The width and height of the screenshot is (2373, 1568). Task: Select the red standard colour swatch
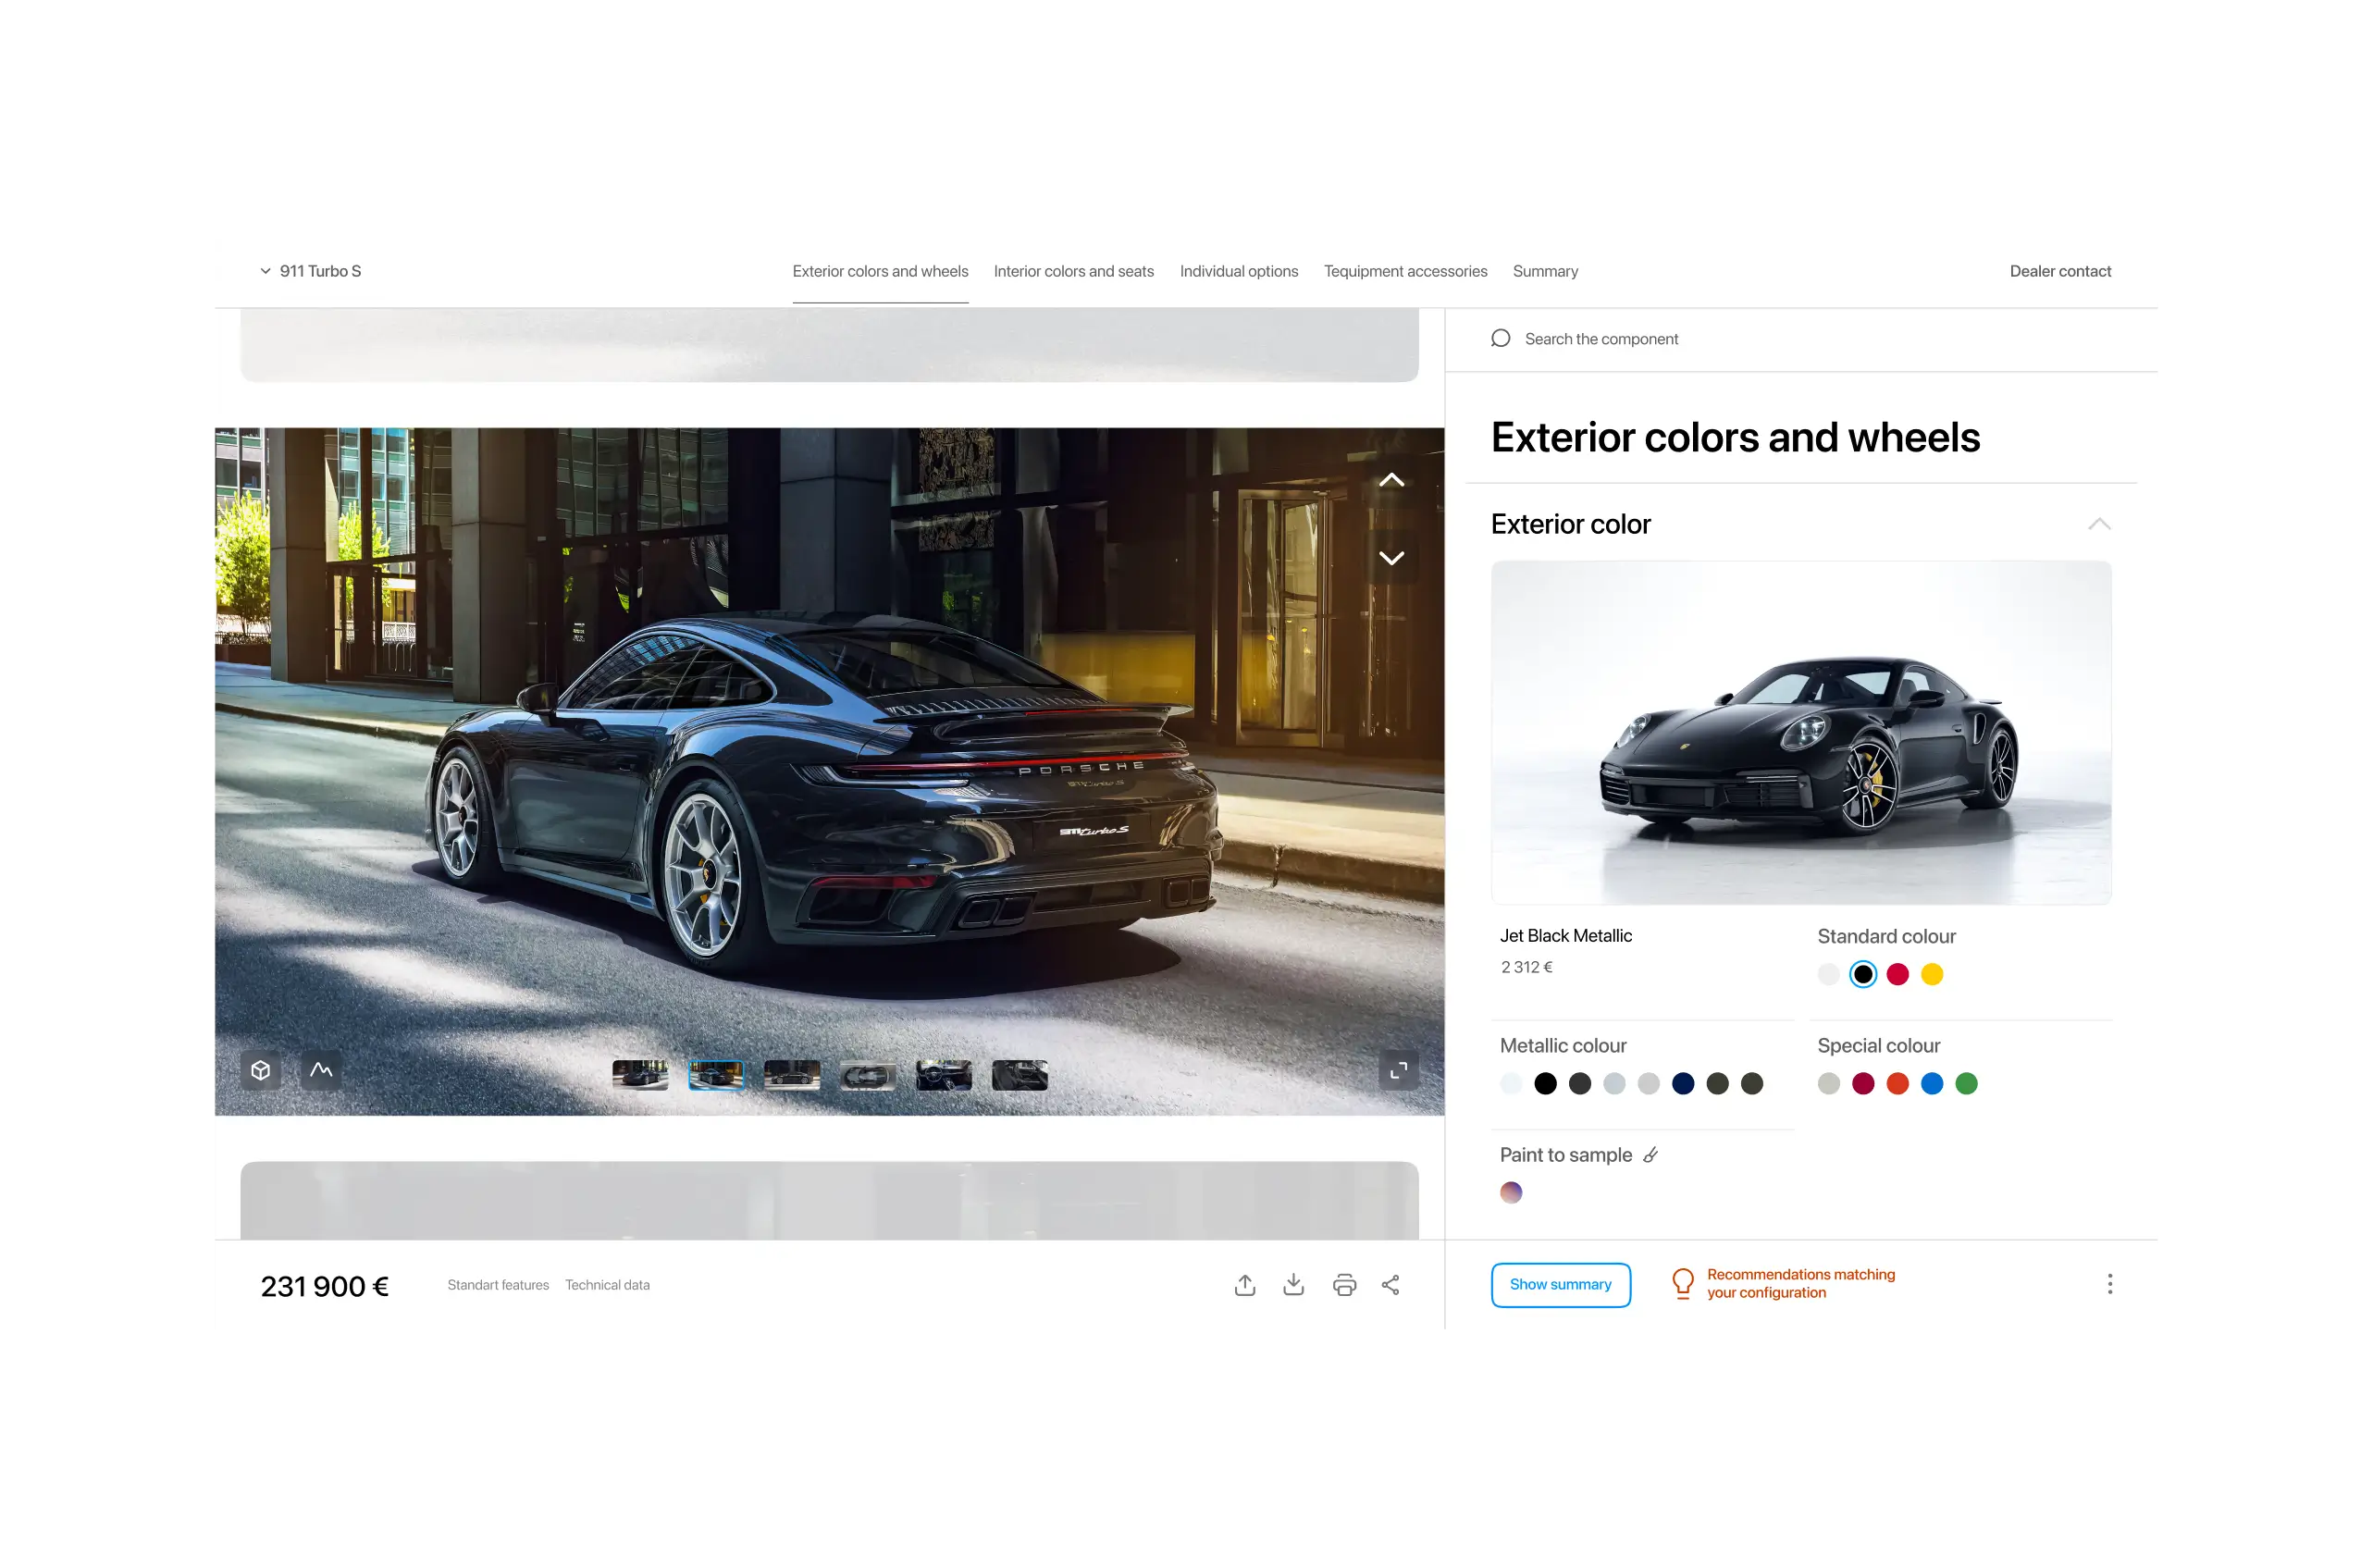point(1897,974)
